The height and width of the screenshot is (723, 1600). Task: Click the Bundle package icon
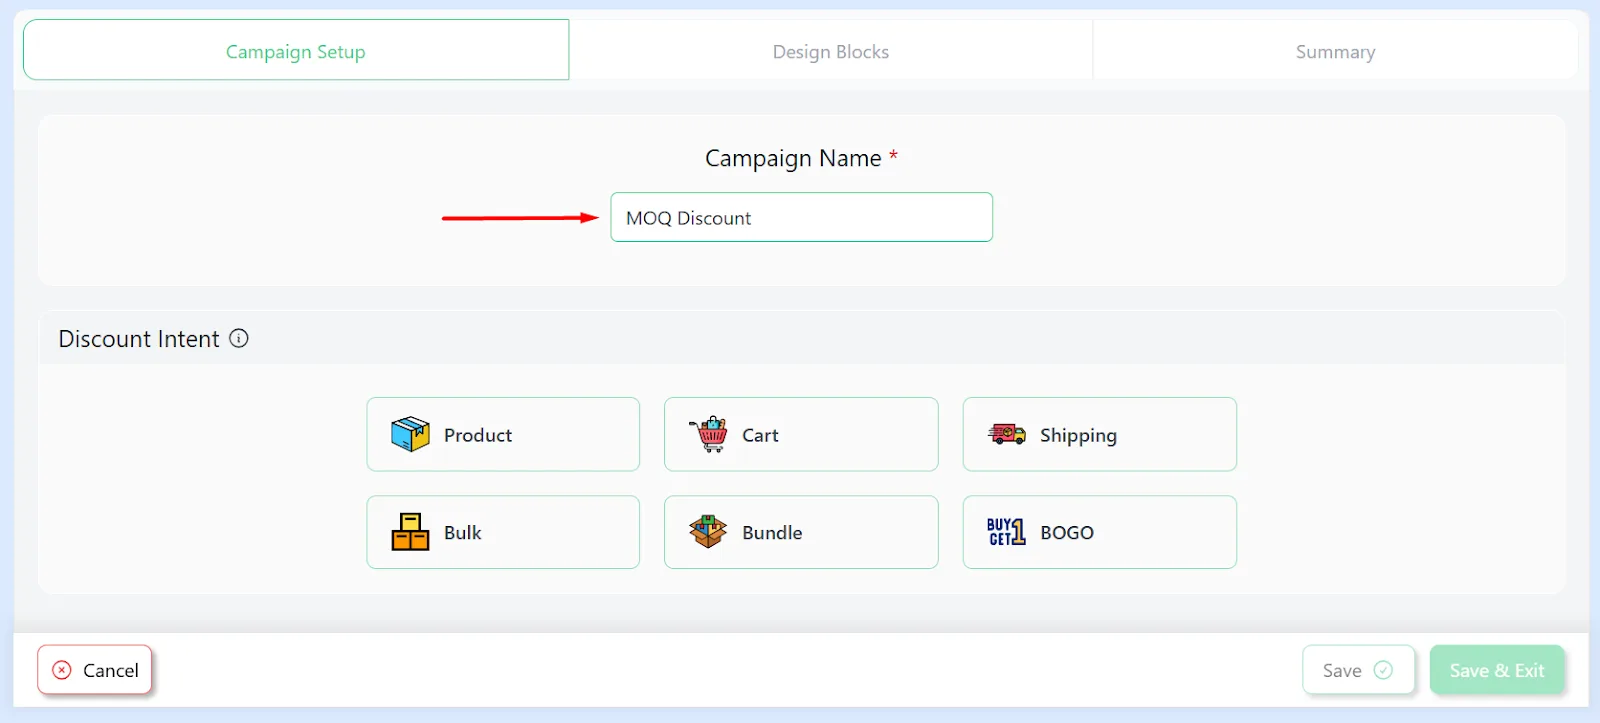[709, 531]
